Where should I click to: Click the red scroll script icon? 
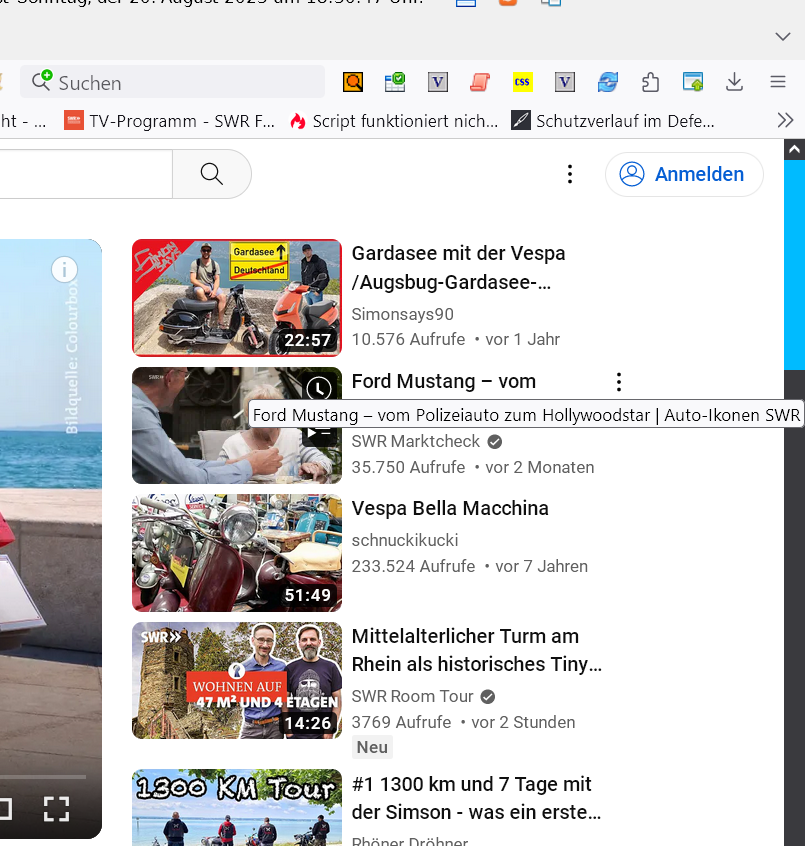tap(480, 82)
